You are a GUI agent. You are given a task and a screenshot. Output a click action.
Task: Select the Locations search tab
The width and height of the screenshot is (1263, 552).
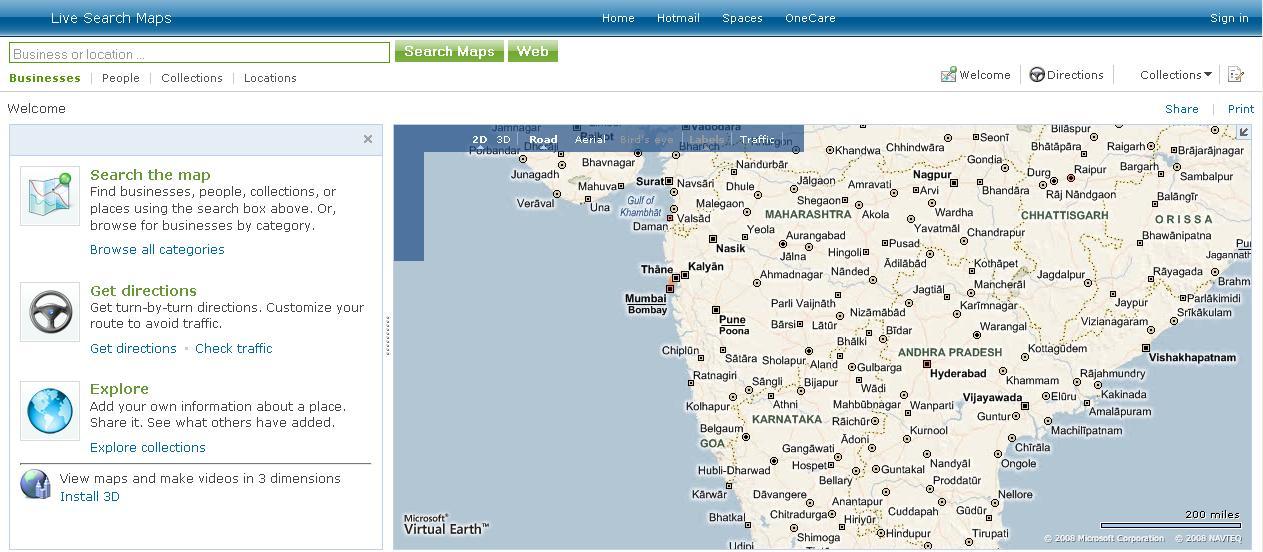[x=270, y=78]
